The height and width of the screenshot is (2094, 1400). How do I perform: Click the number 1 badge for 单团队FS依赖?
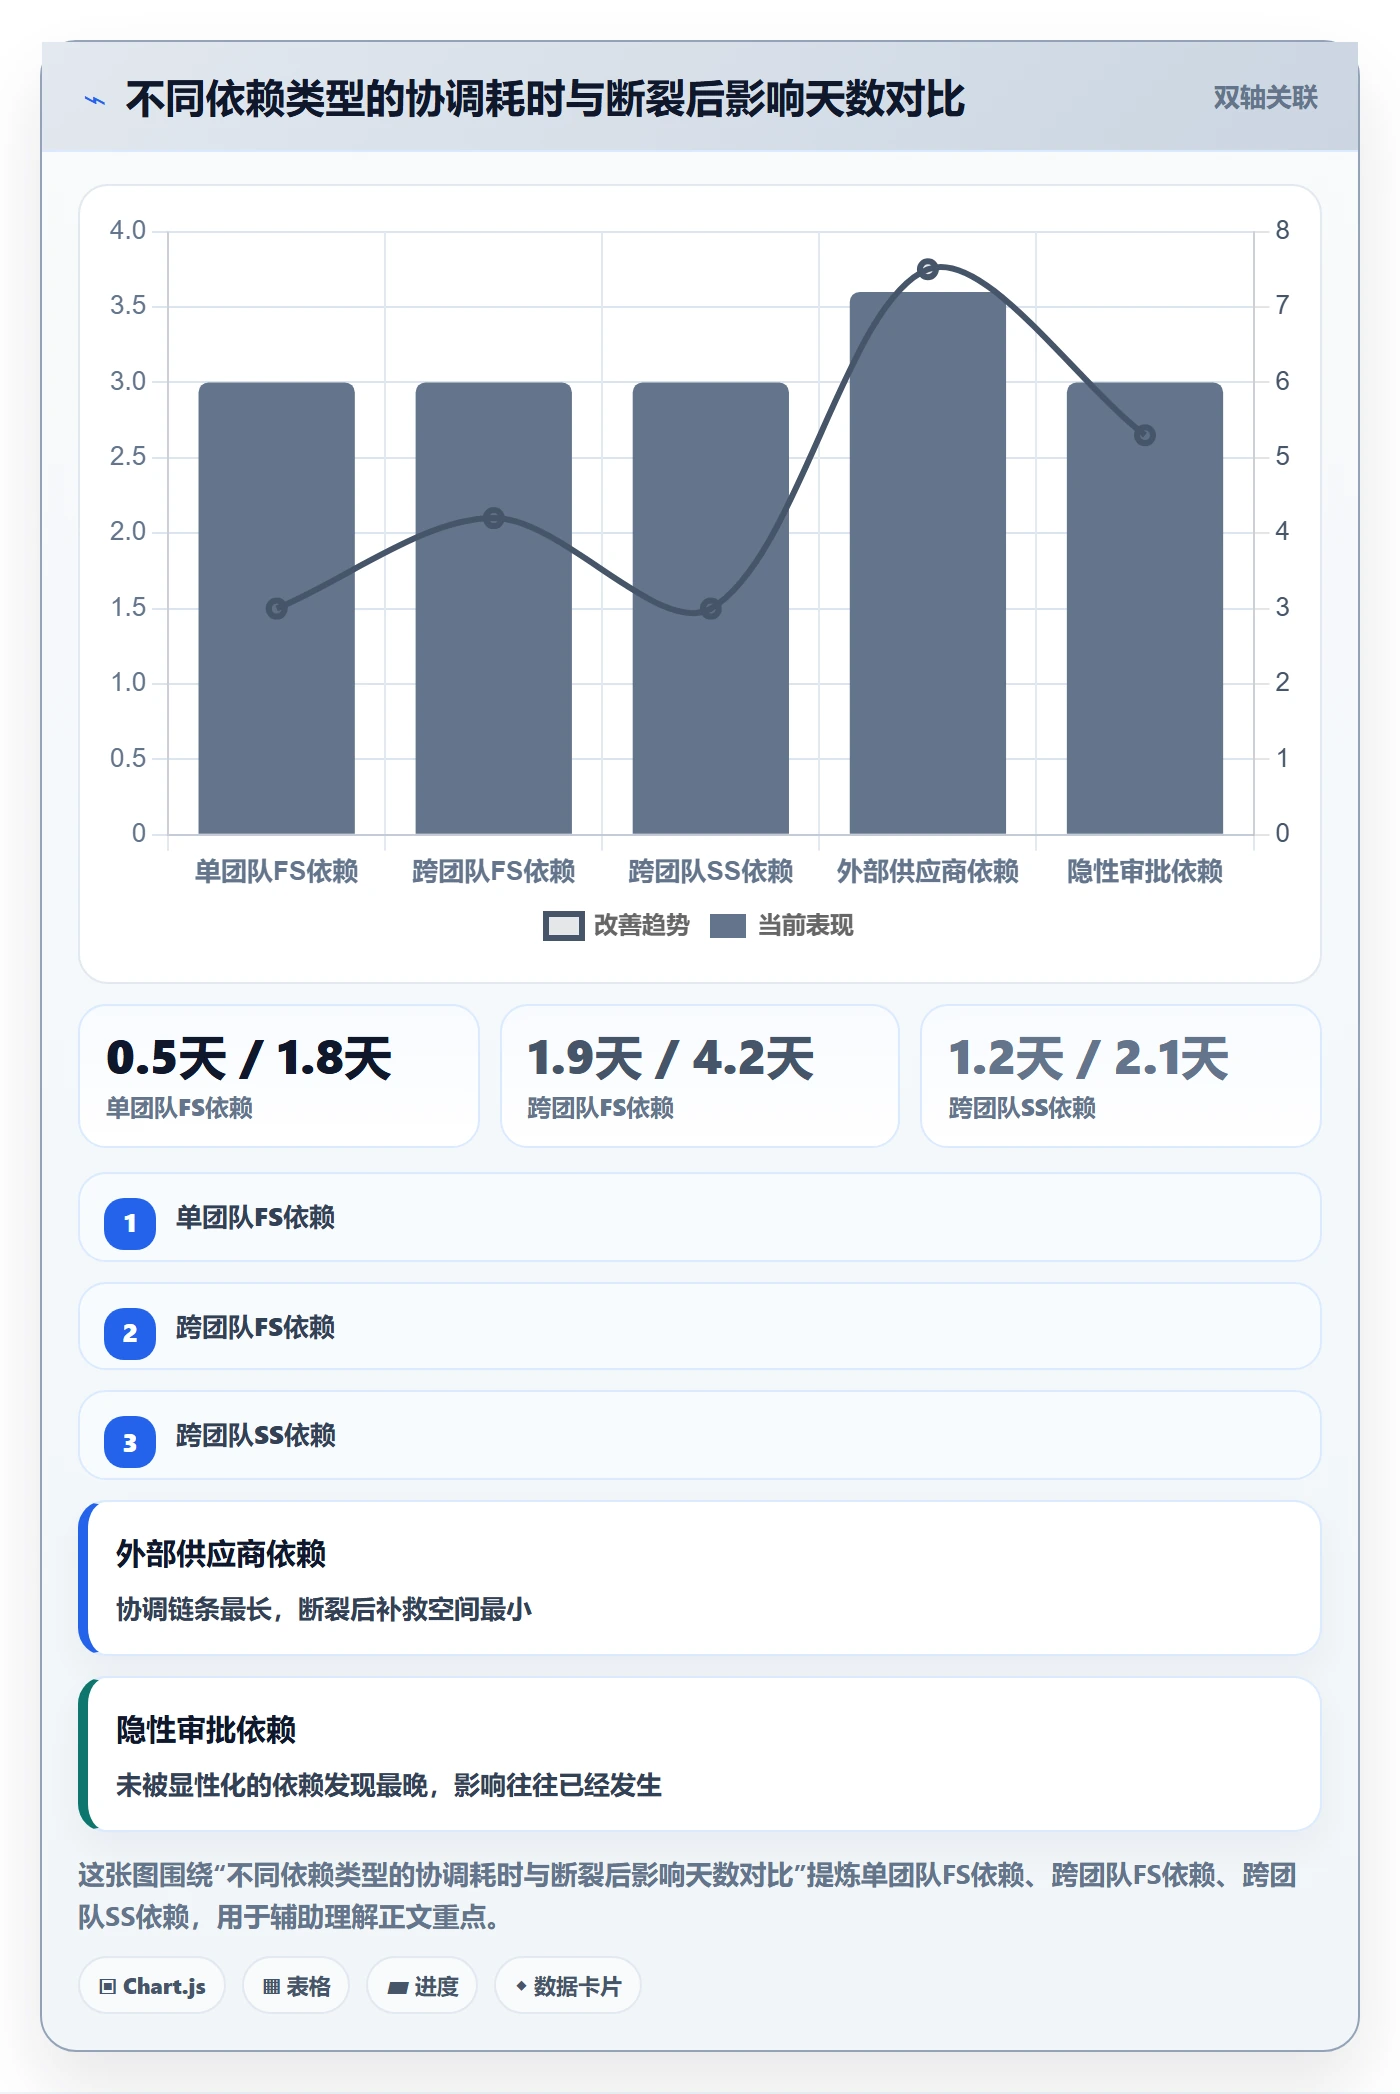point(130,1223)
